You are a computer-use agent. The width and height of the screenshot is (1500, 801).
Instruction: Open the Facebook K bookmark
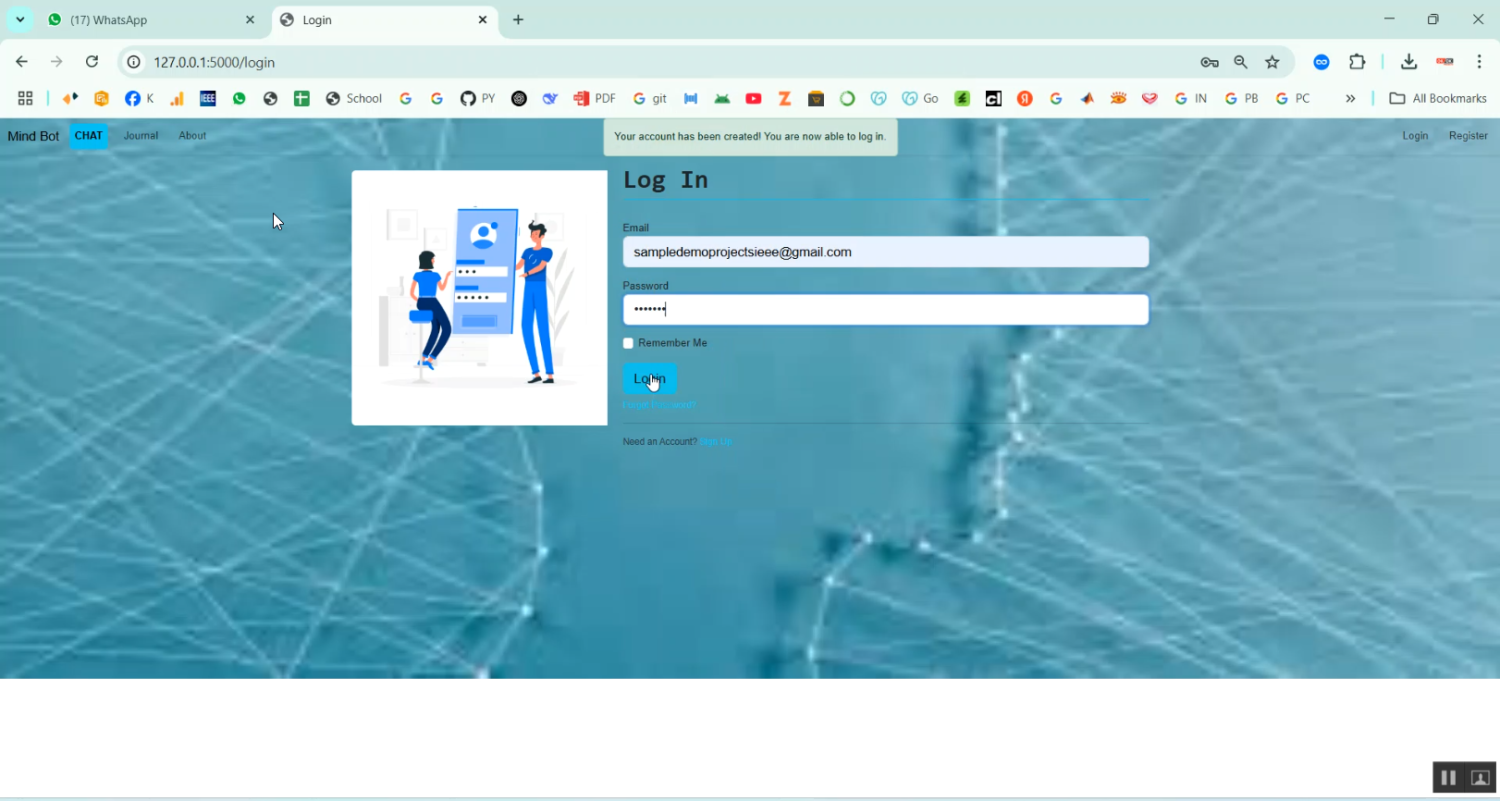tap(140, 98)
